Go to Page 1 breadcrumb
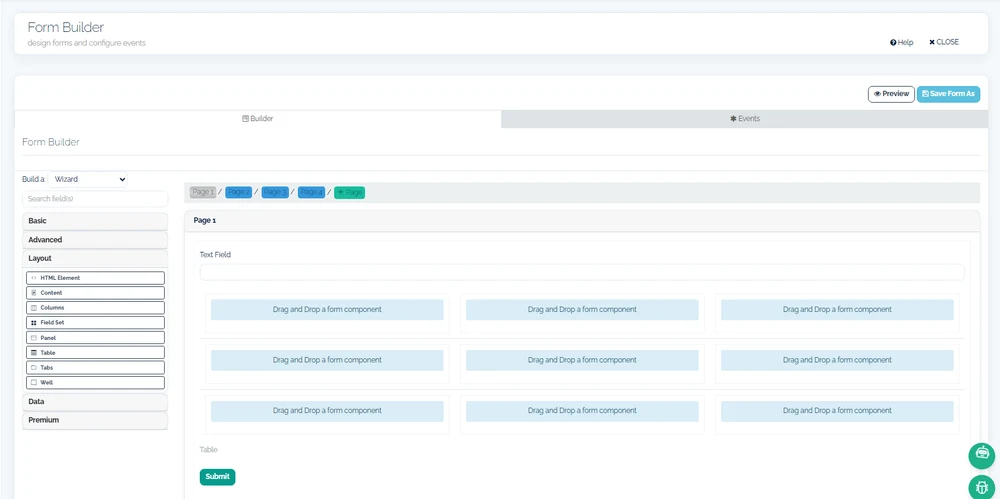This screenshot has width=1000, height=499. [x=203, y=192]
